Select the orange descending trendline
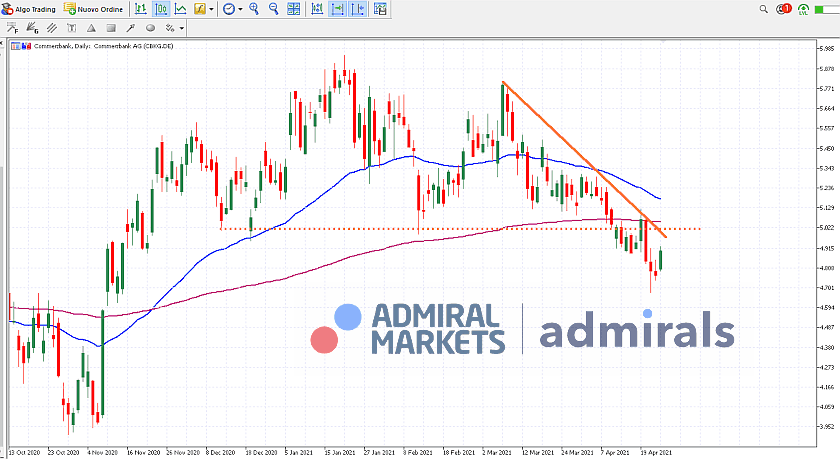 pos(584,159)
